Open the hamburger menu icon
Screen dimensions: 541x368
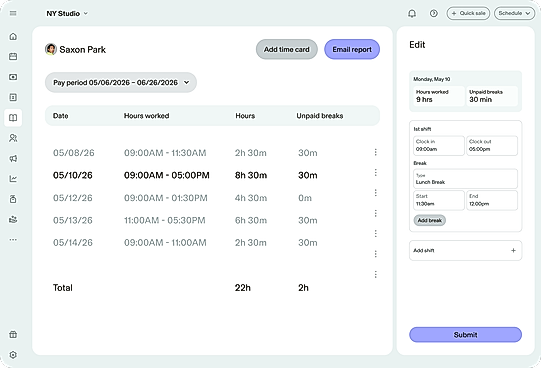(13, 13)
